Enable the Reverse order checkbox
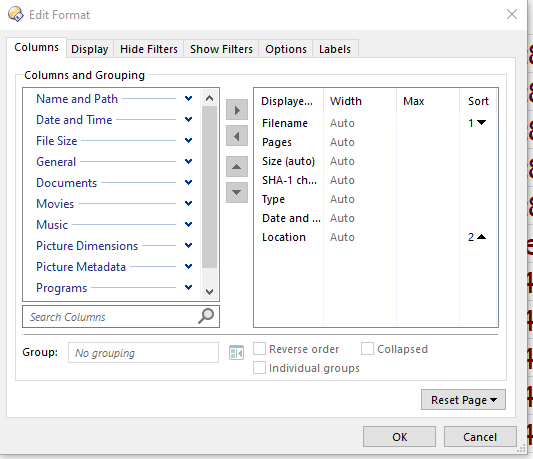The width and height of the screenshot is (533, 459). [259, 349]
